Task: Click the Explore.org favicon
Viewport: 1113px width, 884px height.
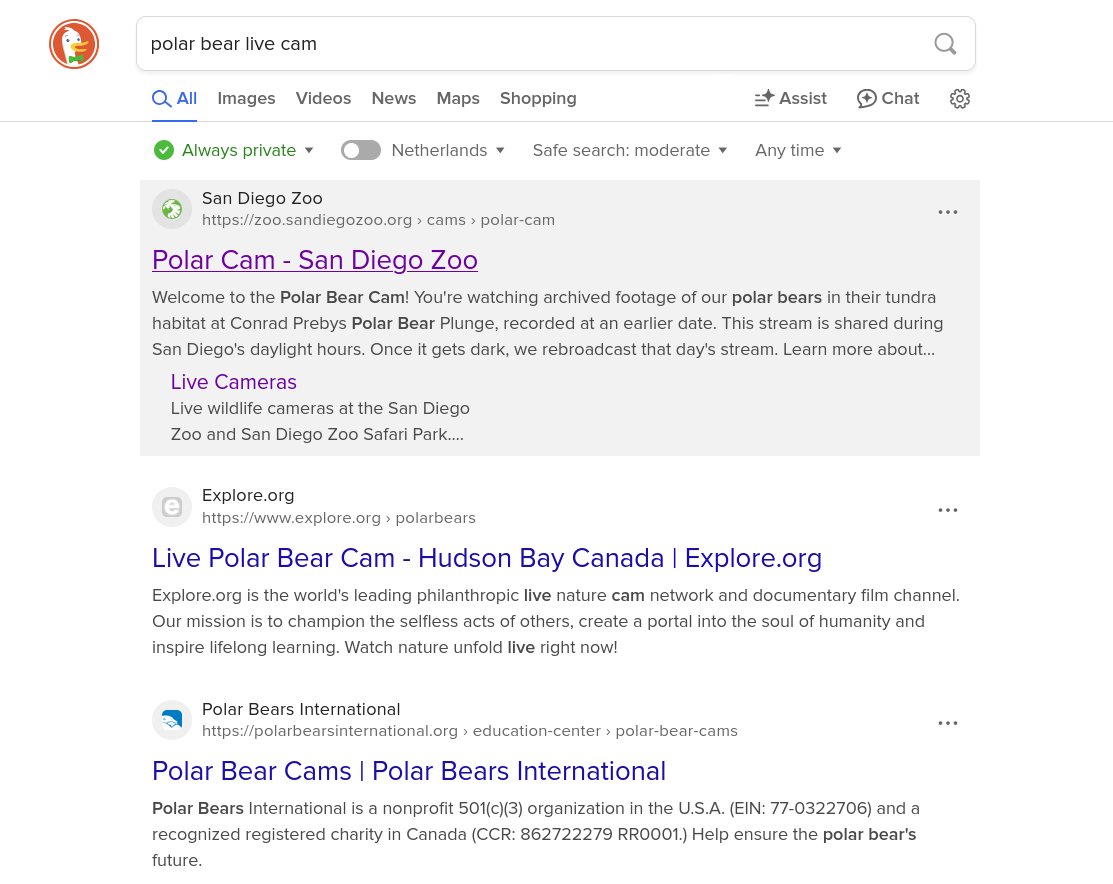Action: tap(172, 507)
